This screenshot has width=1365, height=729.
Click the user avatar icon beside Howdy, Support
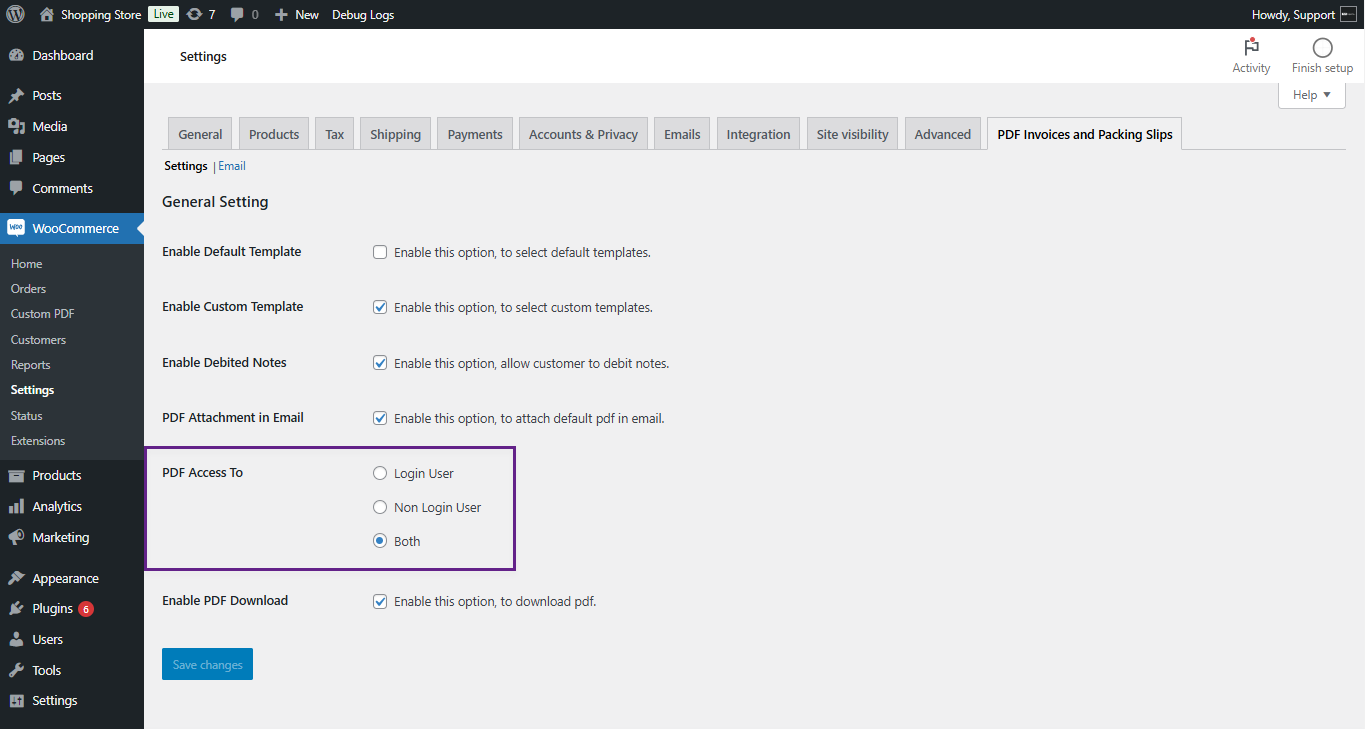[x=1348, y=15]
